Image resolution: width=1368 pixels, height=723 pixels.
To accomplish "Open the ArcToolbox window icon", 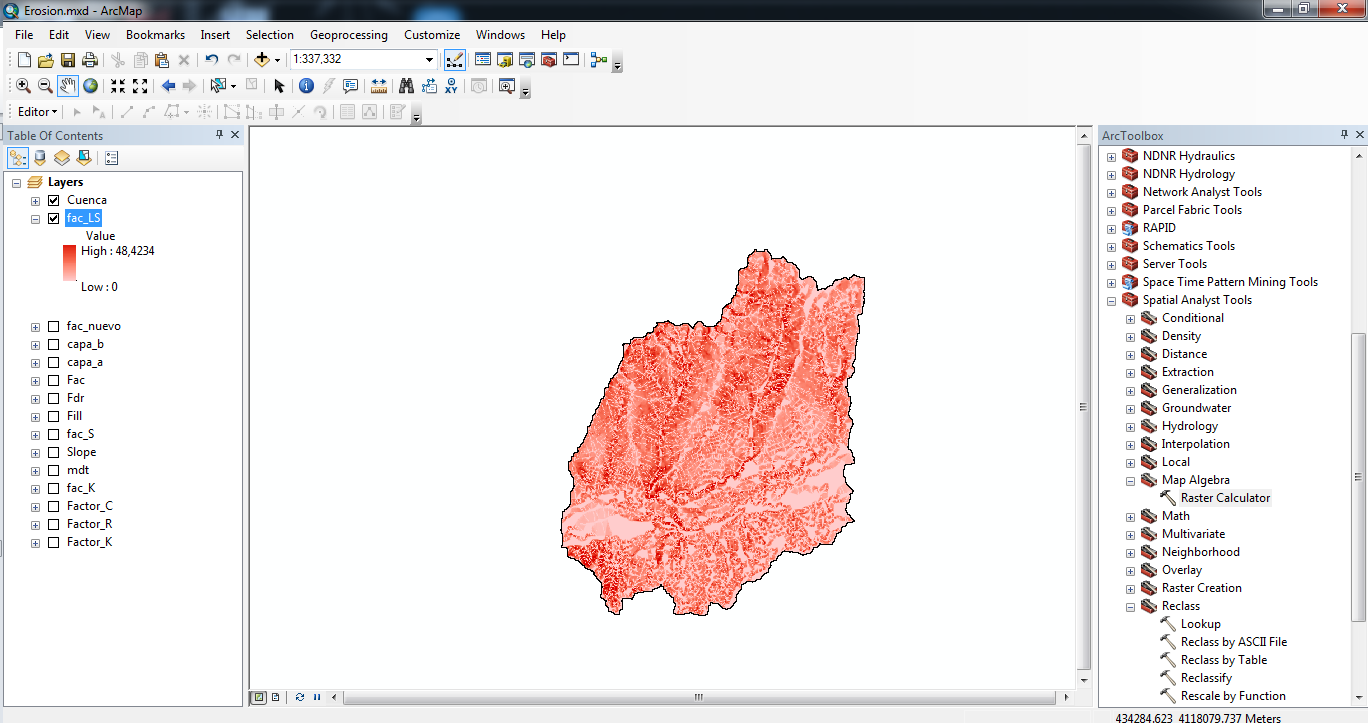I will click(x=548, y=60).
